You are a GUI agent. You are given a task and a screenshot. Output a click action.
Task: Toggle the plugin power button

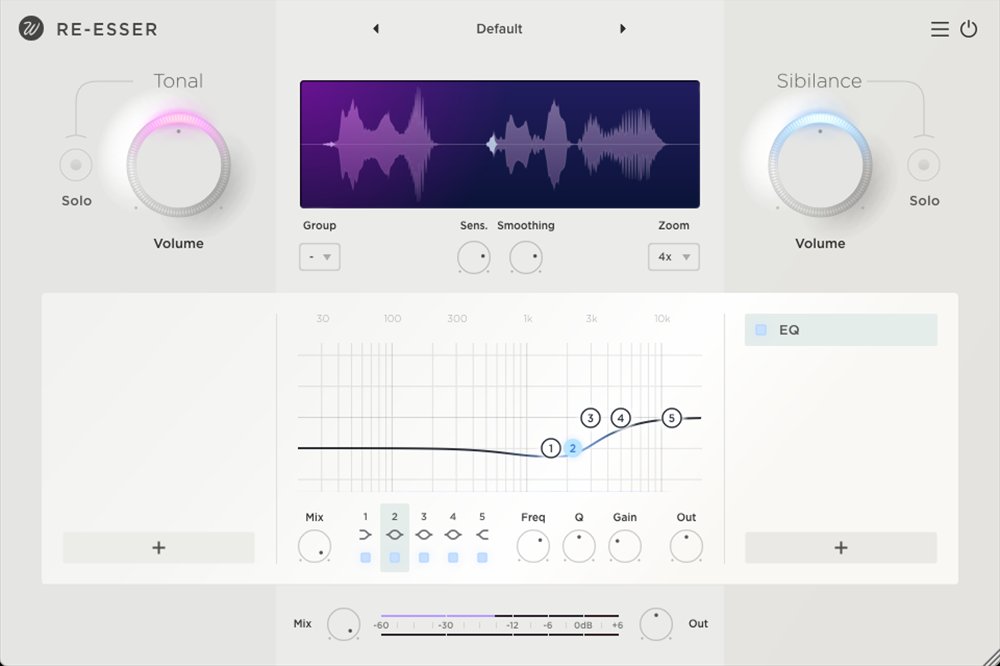969,29
